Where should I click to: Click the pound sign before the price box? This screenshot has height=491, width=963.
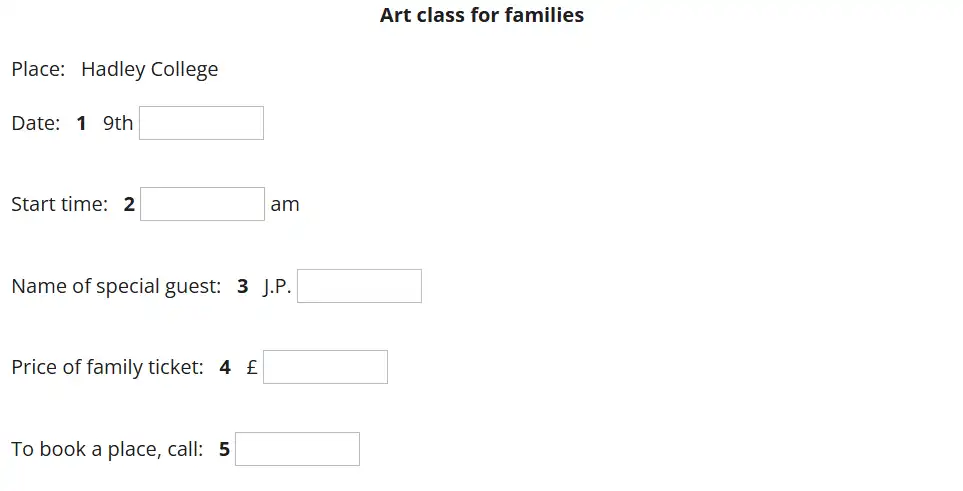(x=252, y=367)
